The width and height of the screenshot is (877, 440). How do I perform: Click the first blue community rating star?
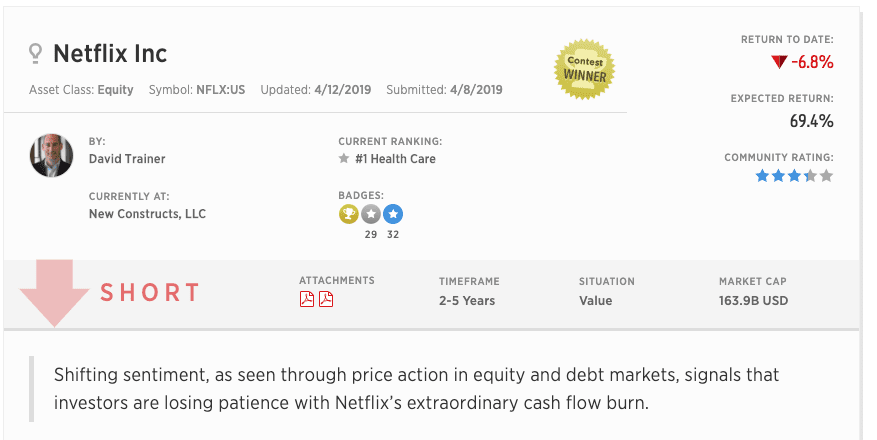pyautogui.click(x=762, y=176)
